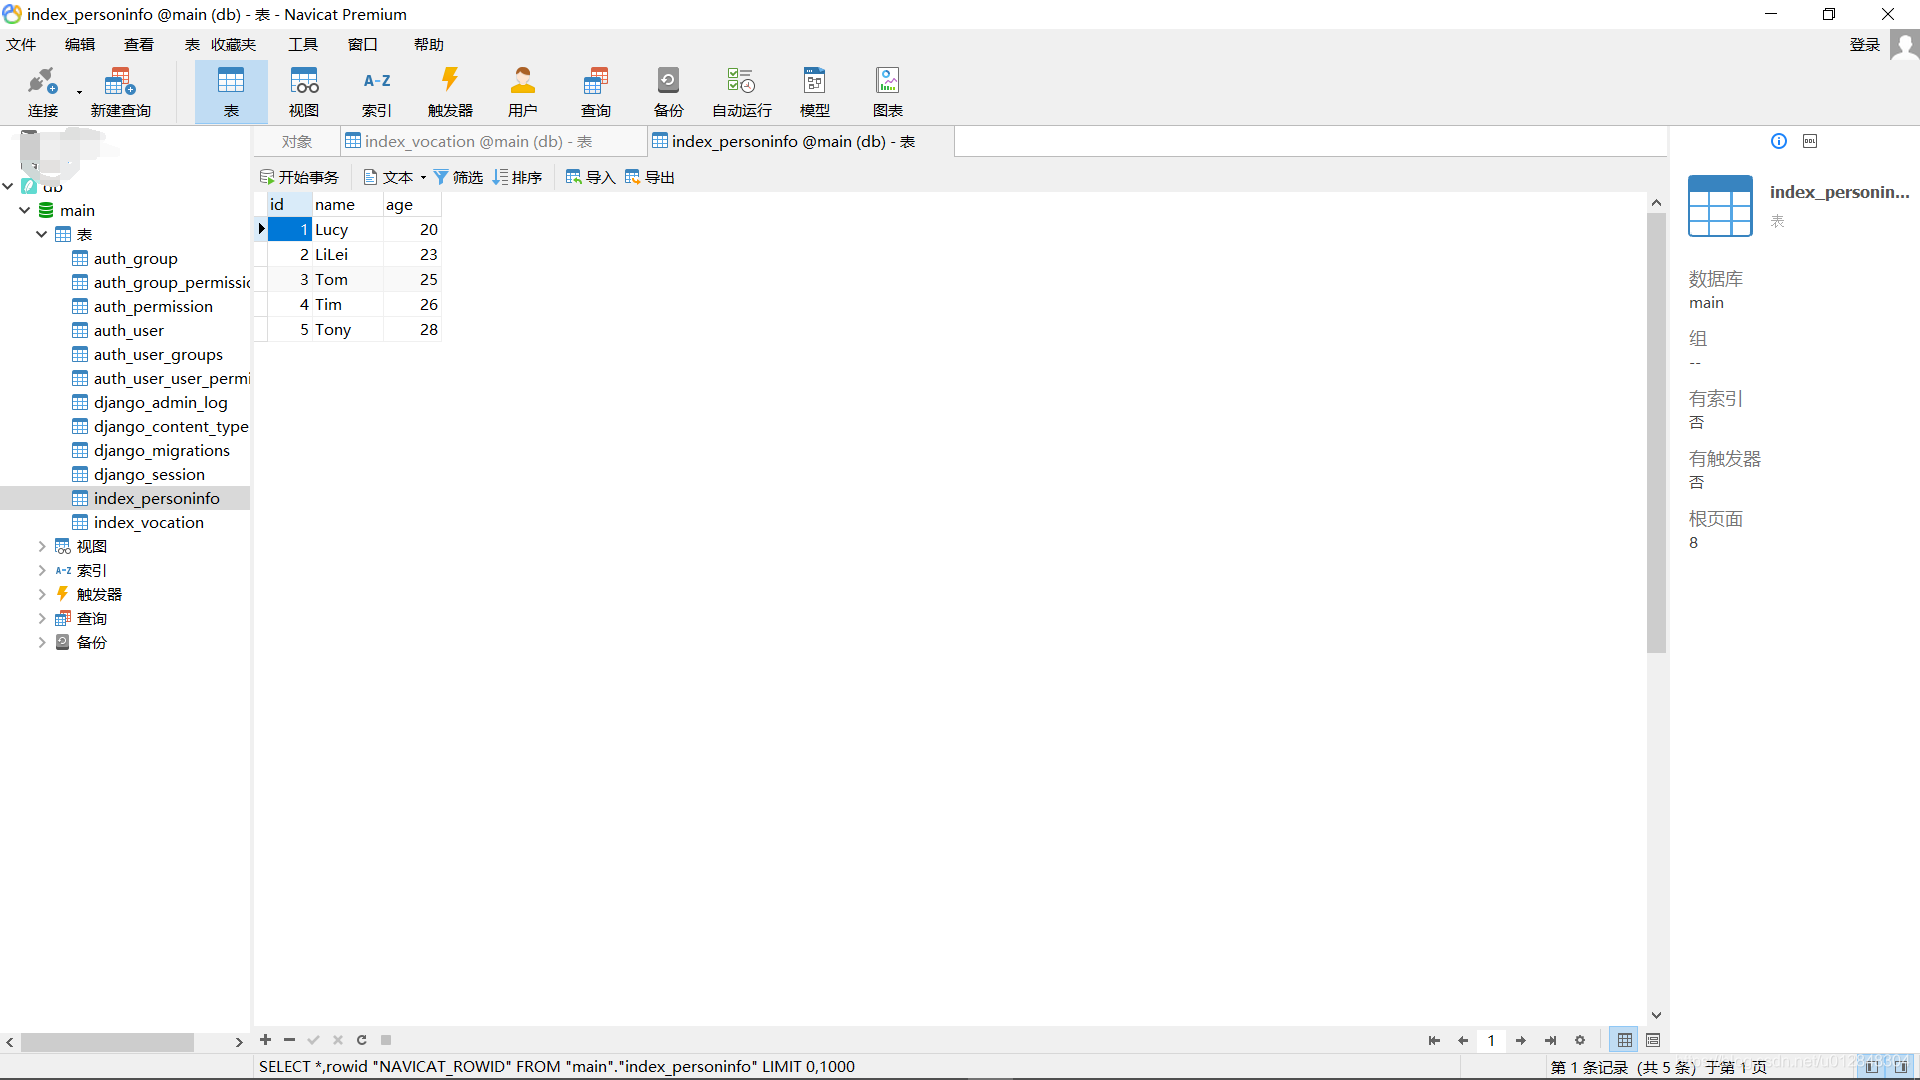Viewport: 1920px width, 1080px height.
Task: Click the Model (模型) toolbar icon
Action: [815, 92]
